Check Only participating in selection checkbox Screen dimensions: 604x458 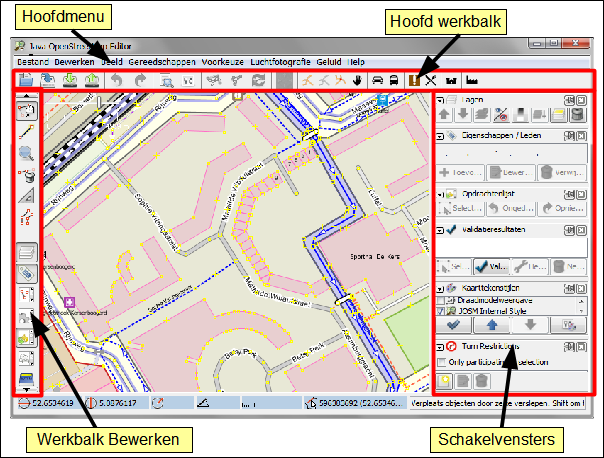coord(442,362)
